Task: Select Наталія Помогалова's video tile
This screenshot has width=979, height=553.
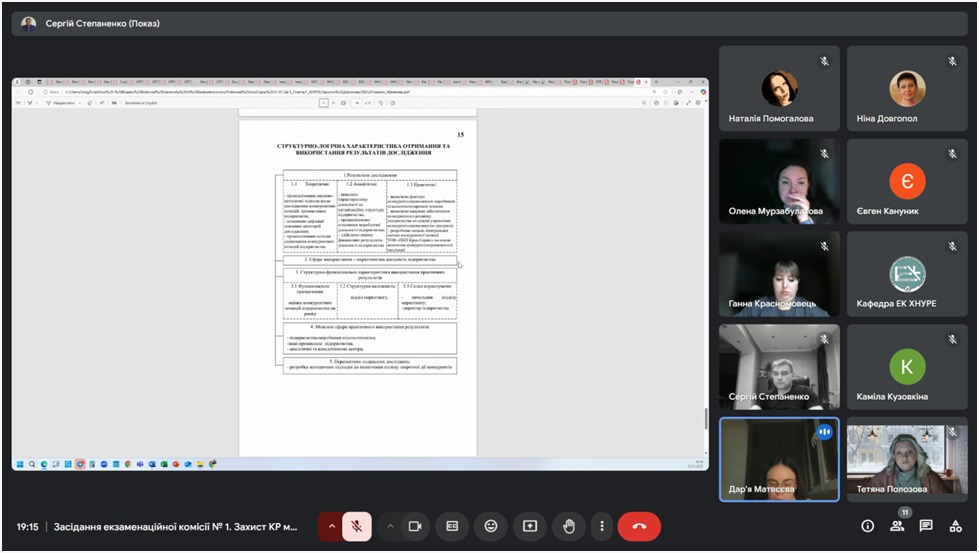Action: (x=779, y=90)
